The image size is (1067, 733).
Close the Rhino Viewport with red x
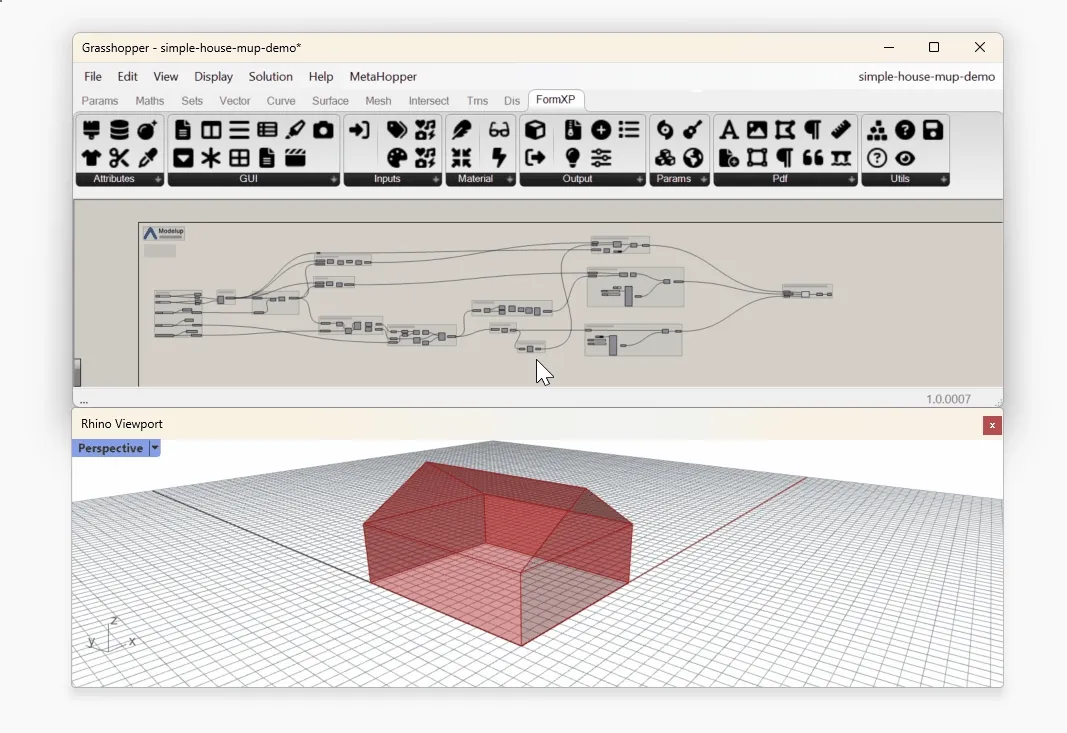click(992, 426)
